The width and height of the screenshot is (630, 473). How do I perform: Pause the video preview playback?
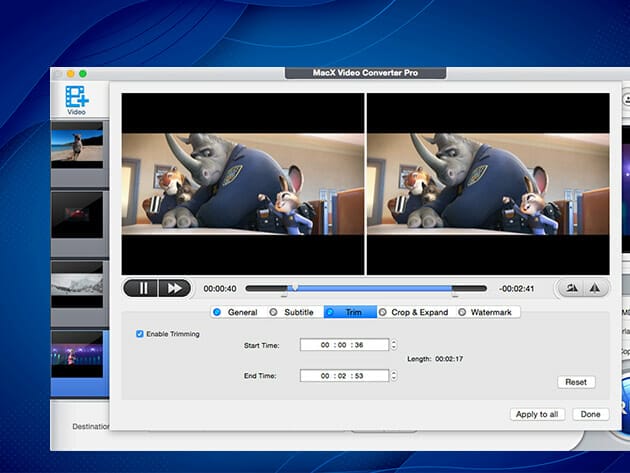[142, 288]
